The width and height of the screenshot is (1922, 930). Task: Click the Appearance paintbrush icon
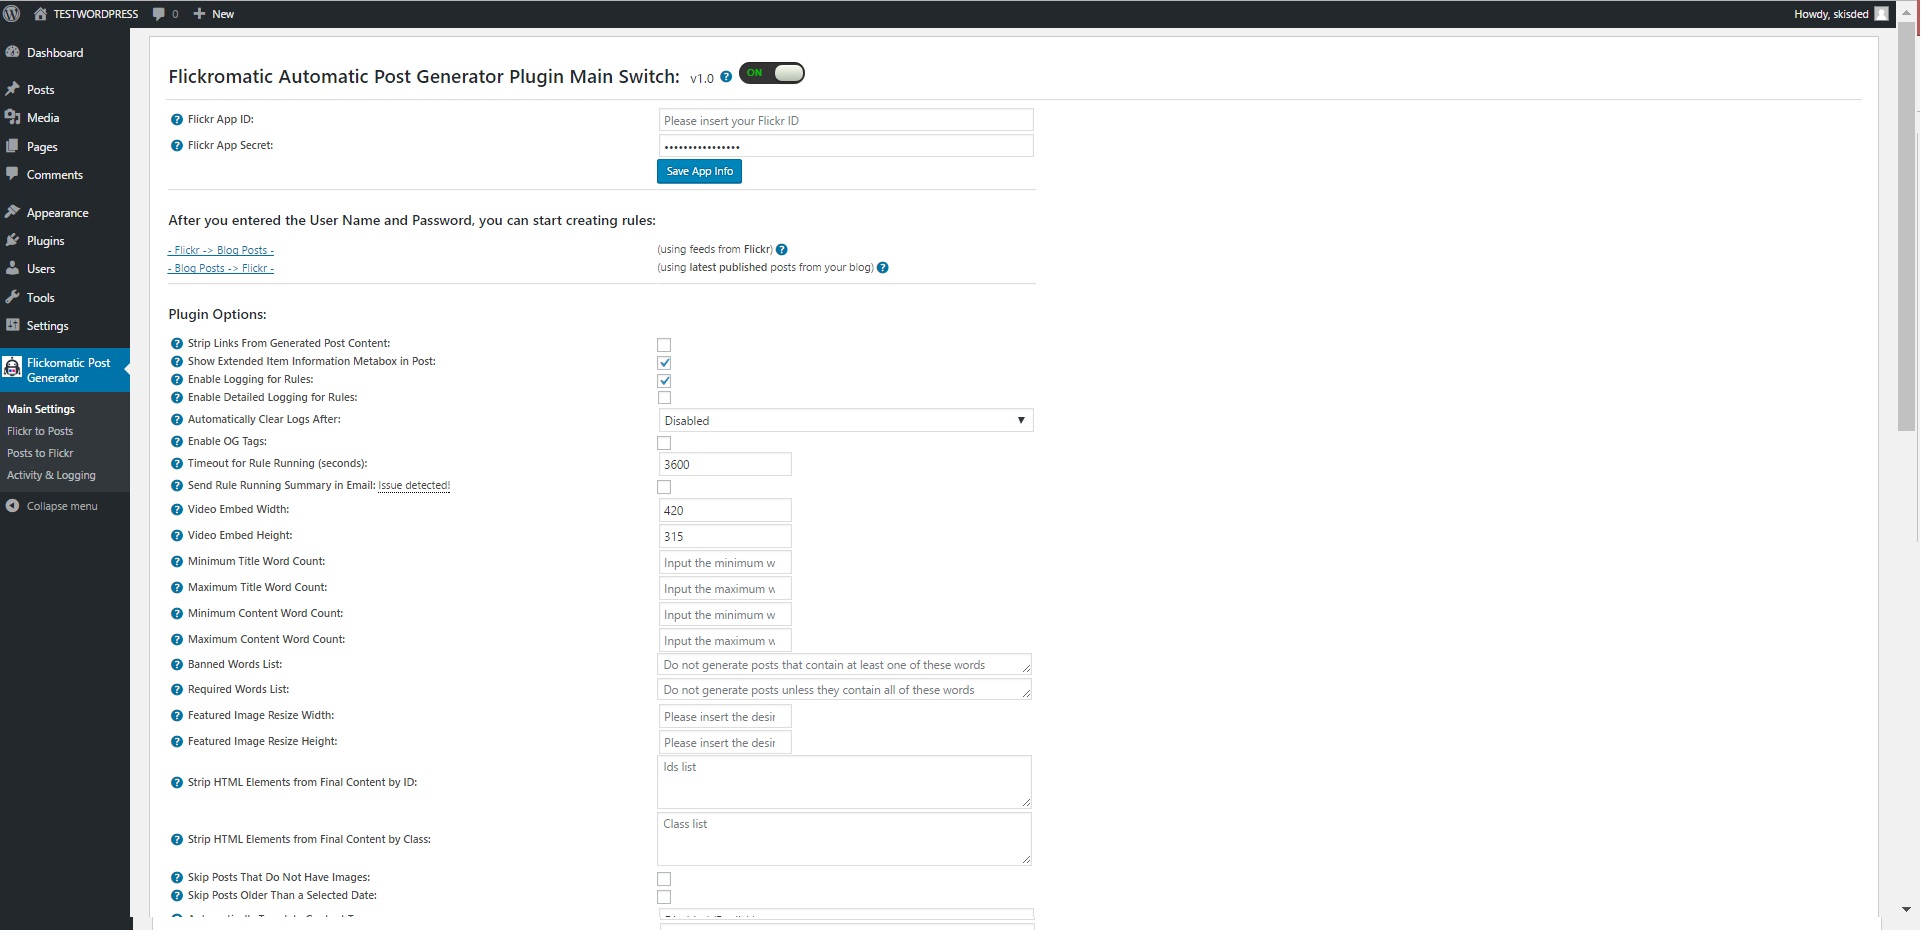coord(13,212)
